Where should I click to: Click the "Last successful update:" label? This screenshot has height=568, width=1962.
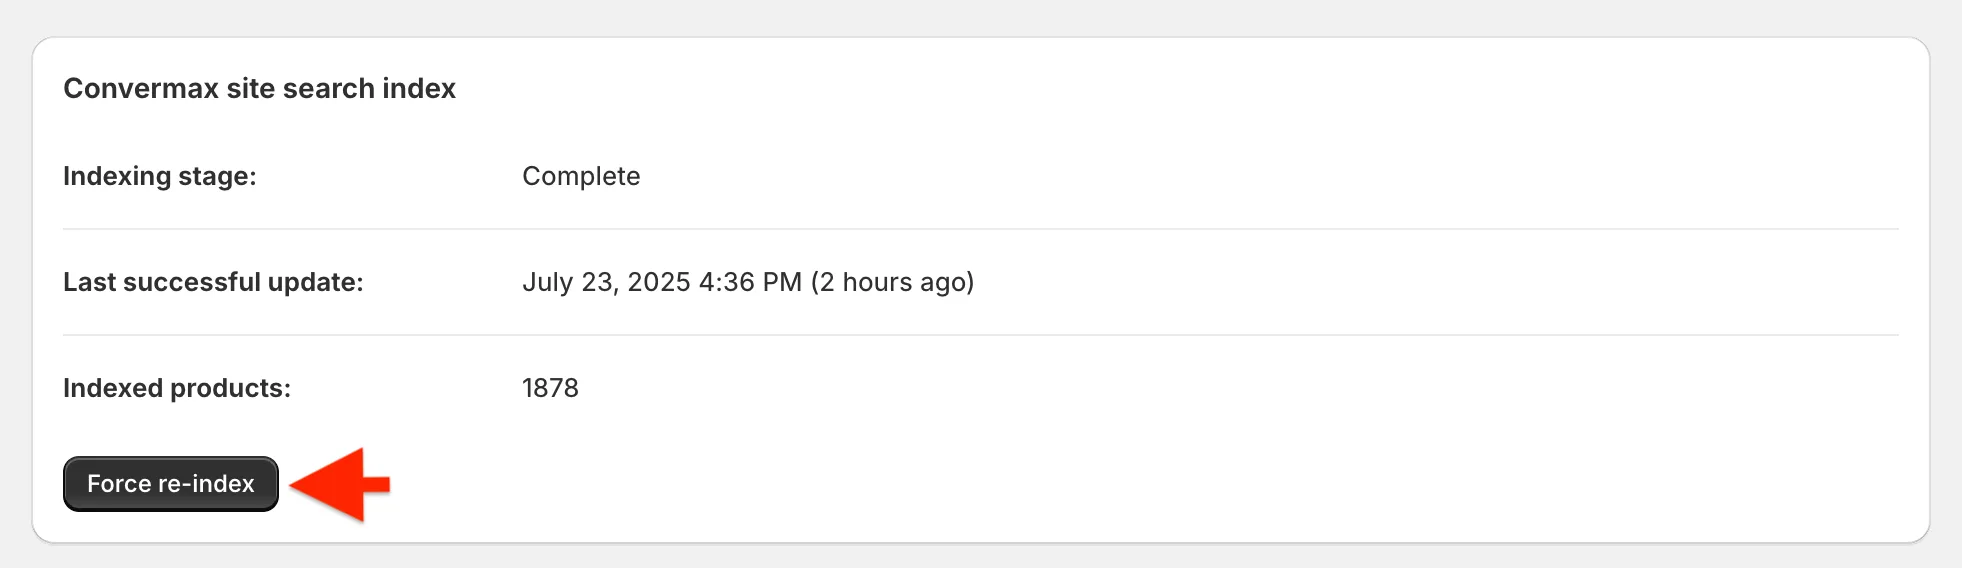tap(213, 282)
